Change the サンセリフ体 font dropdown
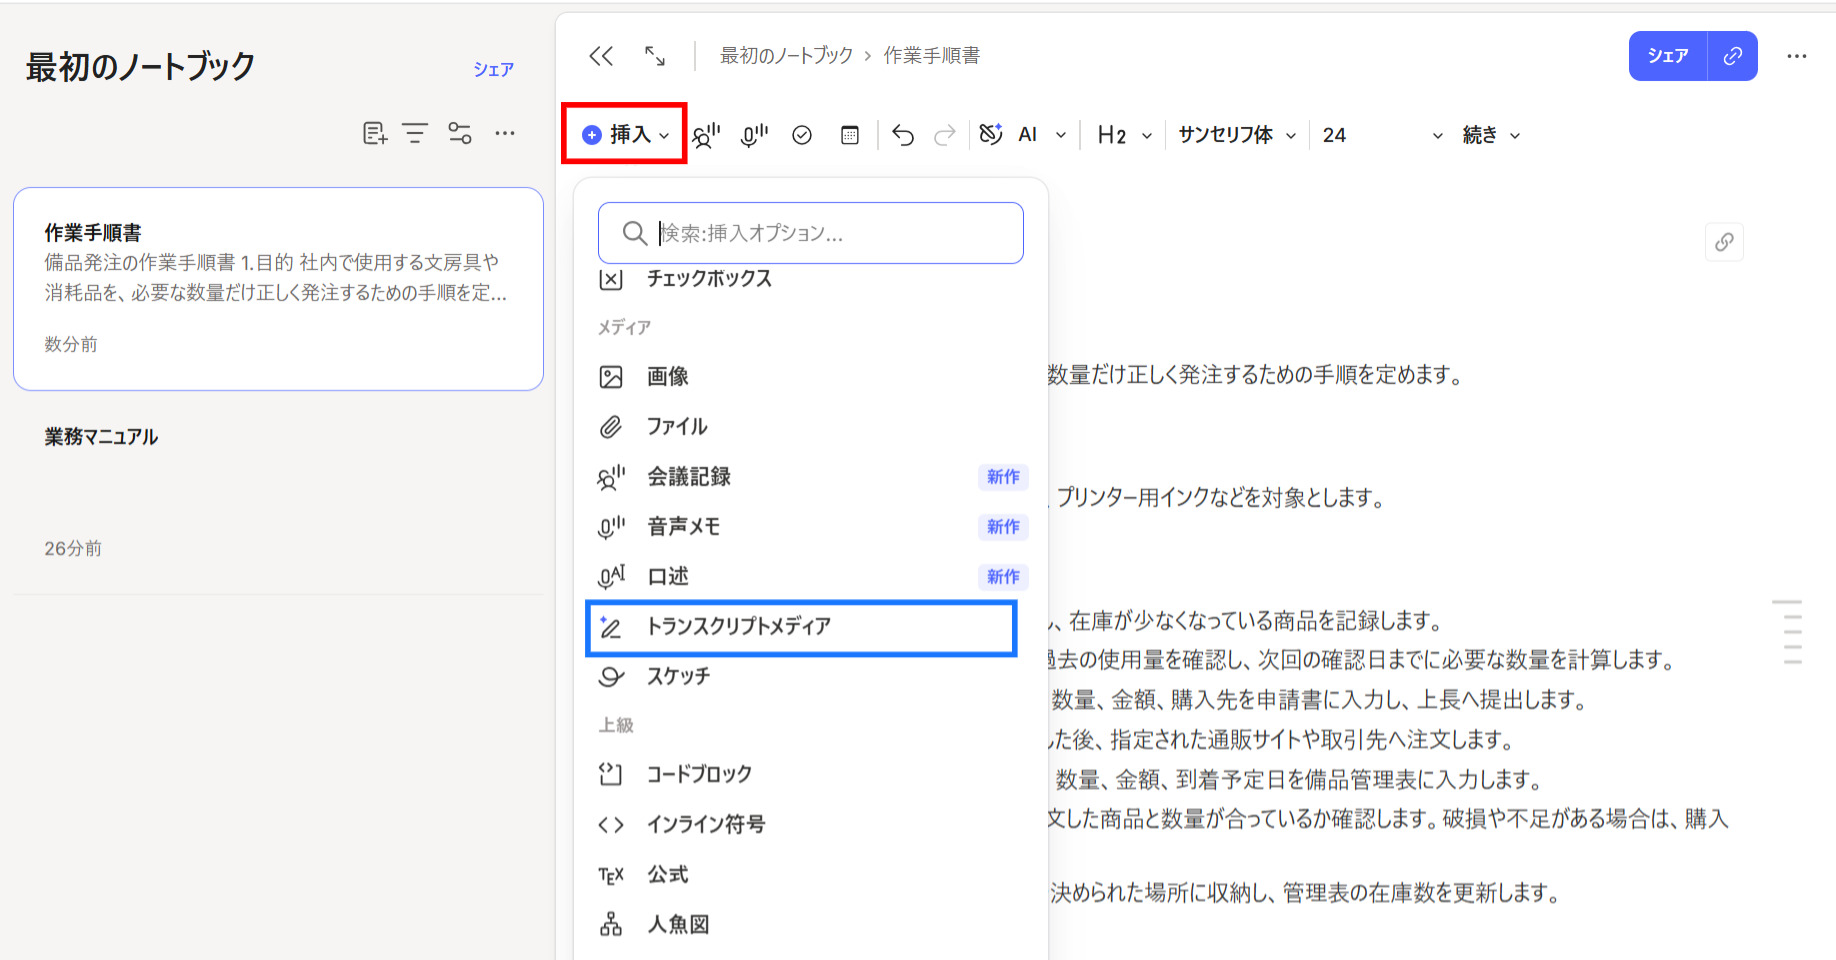Image resolution: width=1836 pixels, height=960 pixels. [x=1237, y=135]
